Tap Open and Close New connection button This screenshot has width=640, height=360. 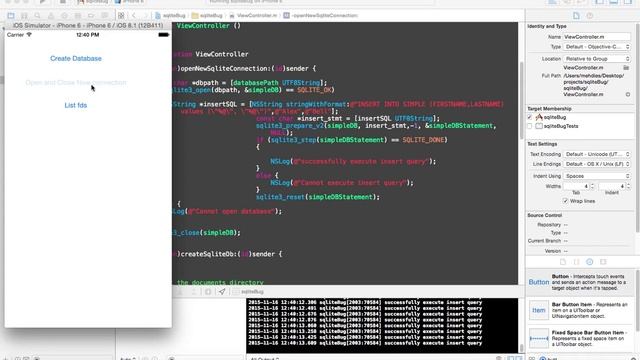click(76, 82)
